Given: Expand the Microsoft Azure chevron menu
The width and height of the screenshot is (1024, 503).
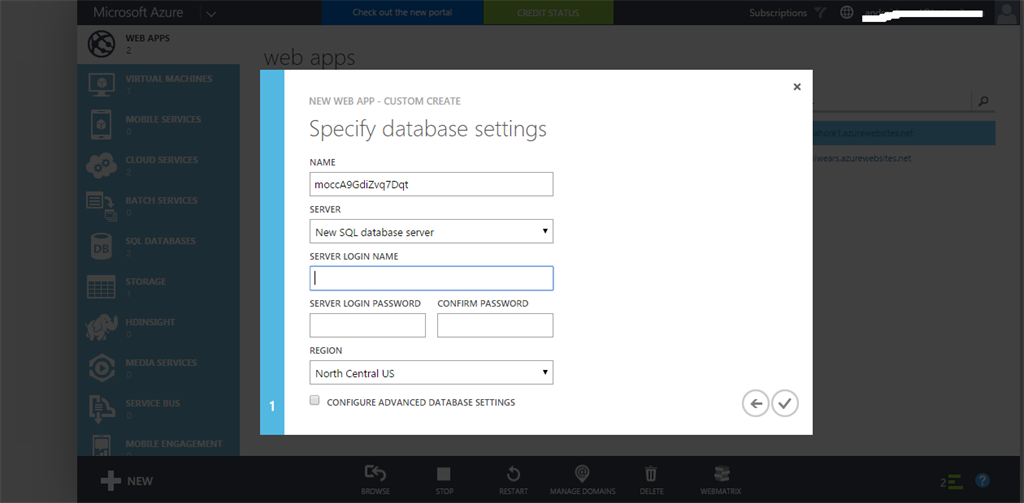Looking at the screenshot, I should (211, 13).
